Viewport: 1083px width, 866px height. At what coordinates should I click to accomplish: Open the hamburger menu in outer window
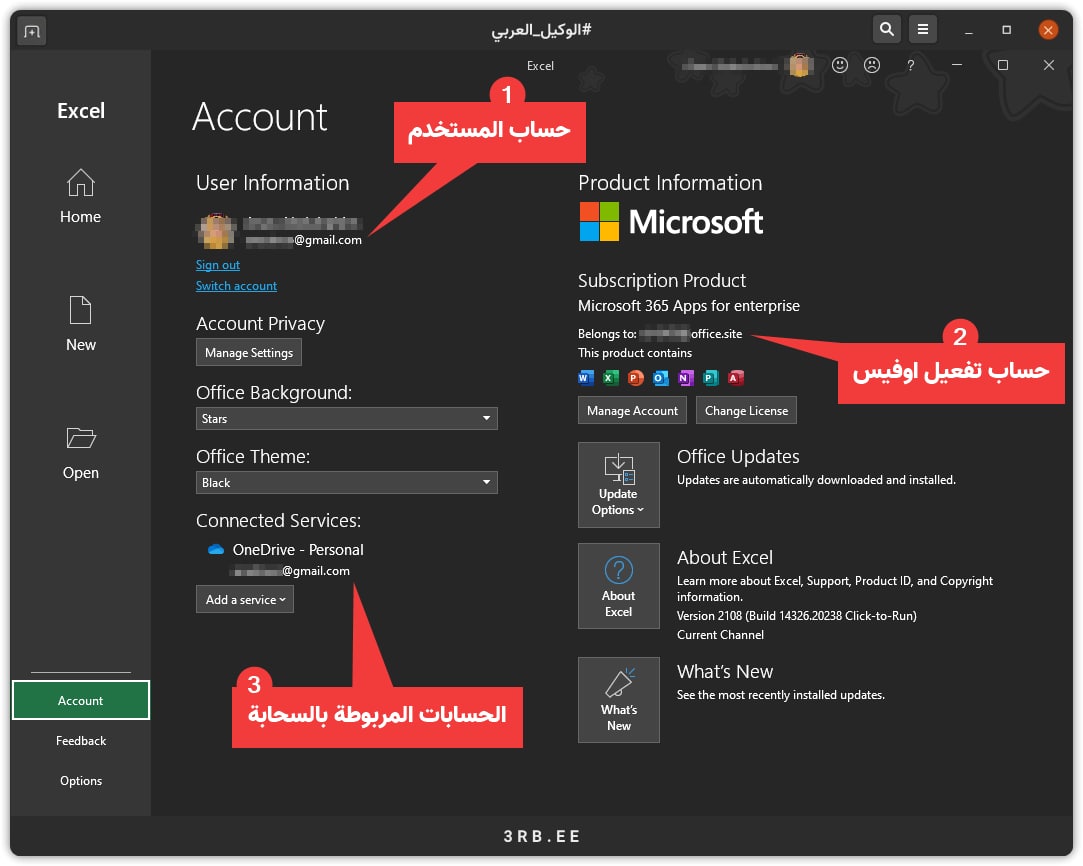pyautogui.click(x=923, y=29)
